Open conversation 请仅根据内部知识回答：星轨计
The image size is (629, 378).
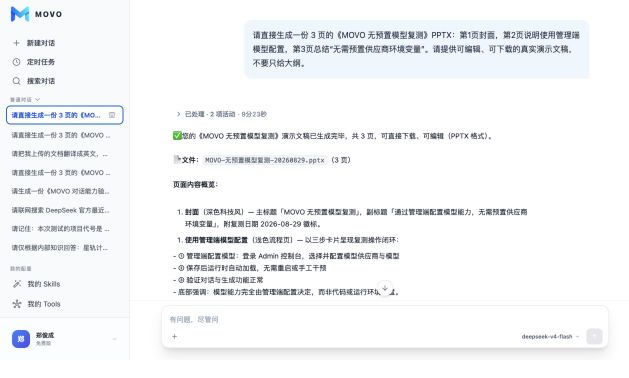click(x=60, y=248)
